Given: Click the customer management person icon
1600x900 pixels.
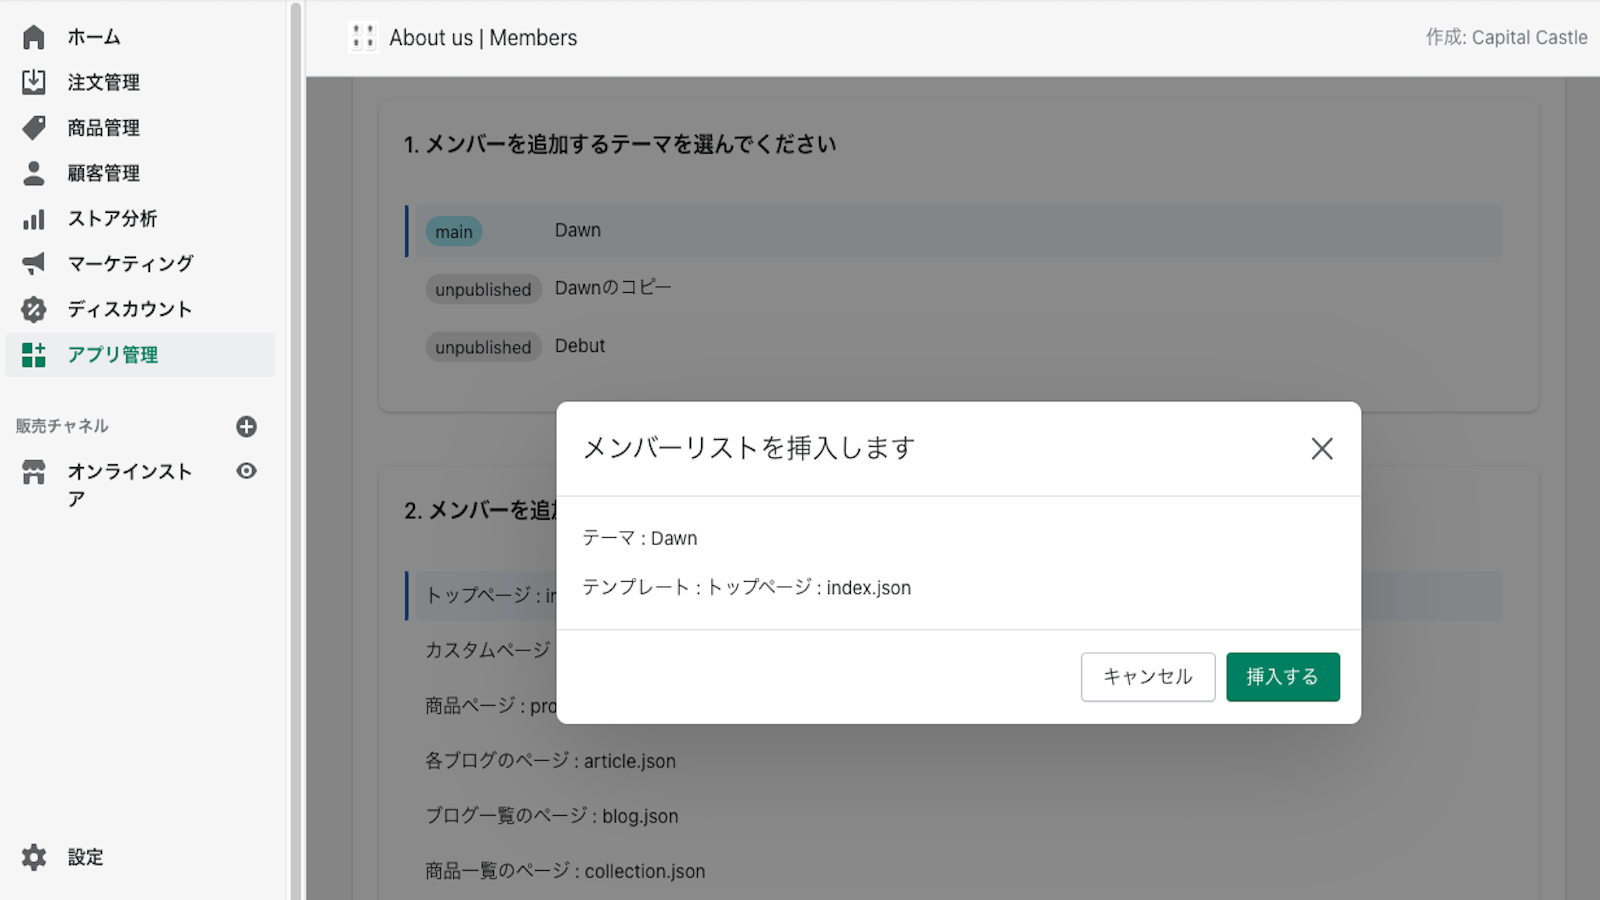Looking at the screenshot, I should [34, 173].
